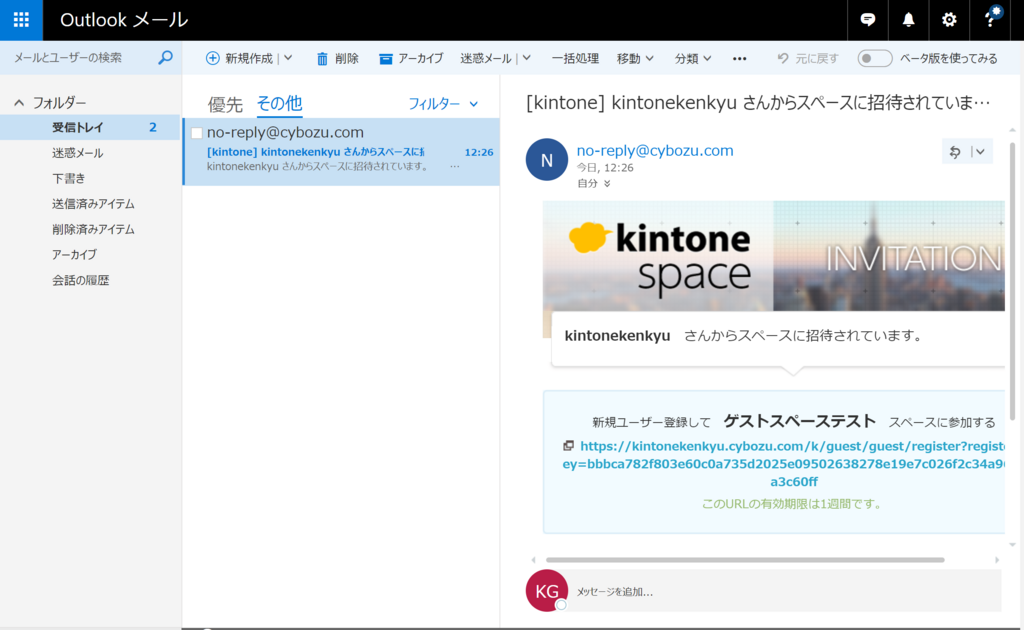
Task: Click the KG user avatar
Action: click(x=547, y=590)
